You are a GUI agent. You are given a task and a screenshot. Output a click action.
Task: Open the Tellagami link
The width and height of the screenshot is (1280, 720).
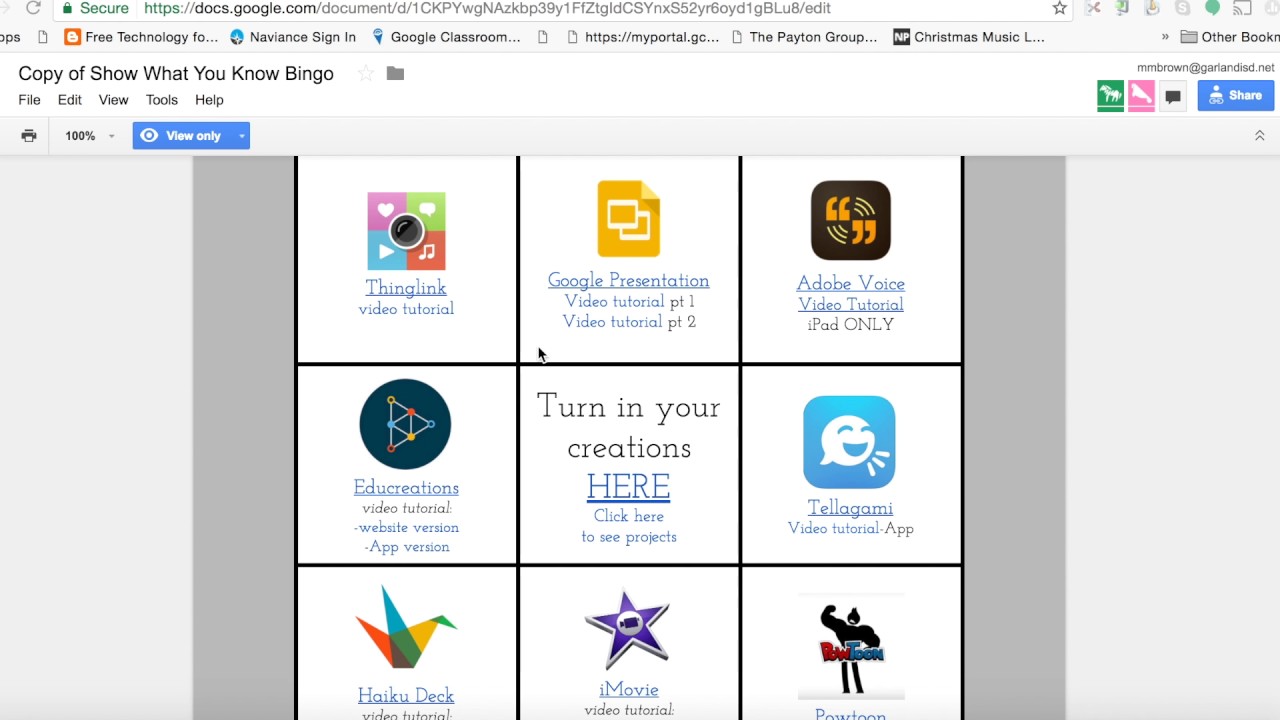pos(850,508)
